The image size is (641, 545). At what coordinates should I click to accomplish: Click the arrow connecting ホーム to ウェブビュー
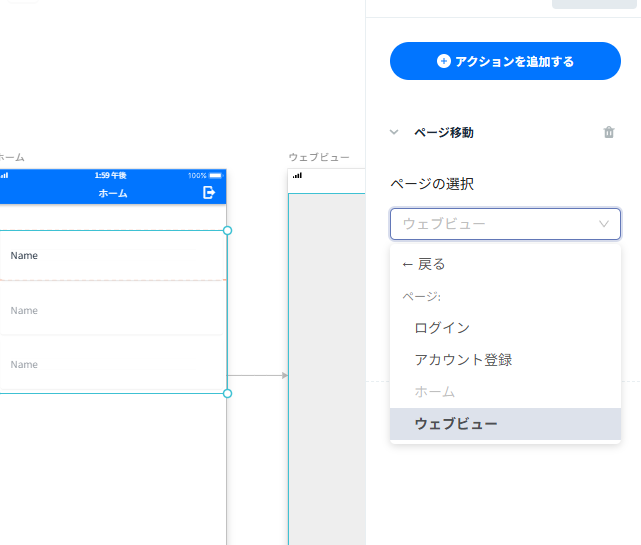257,375
